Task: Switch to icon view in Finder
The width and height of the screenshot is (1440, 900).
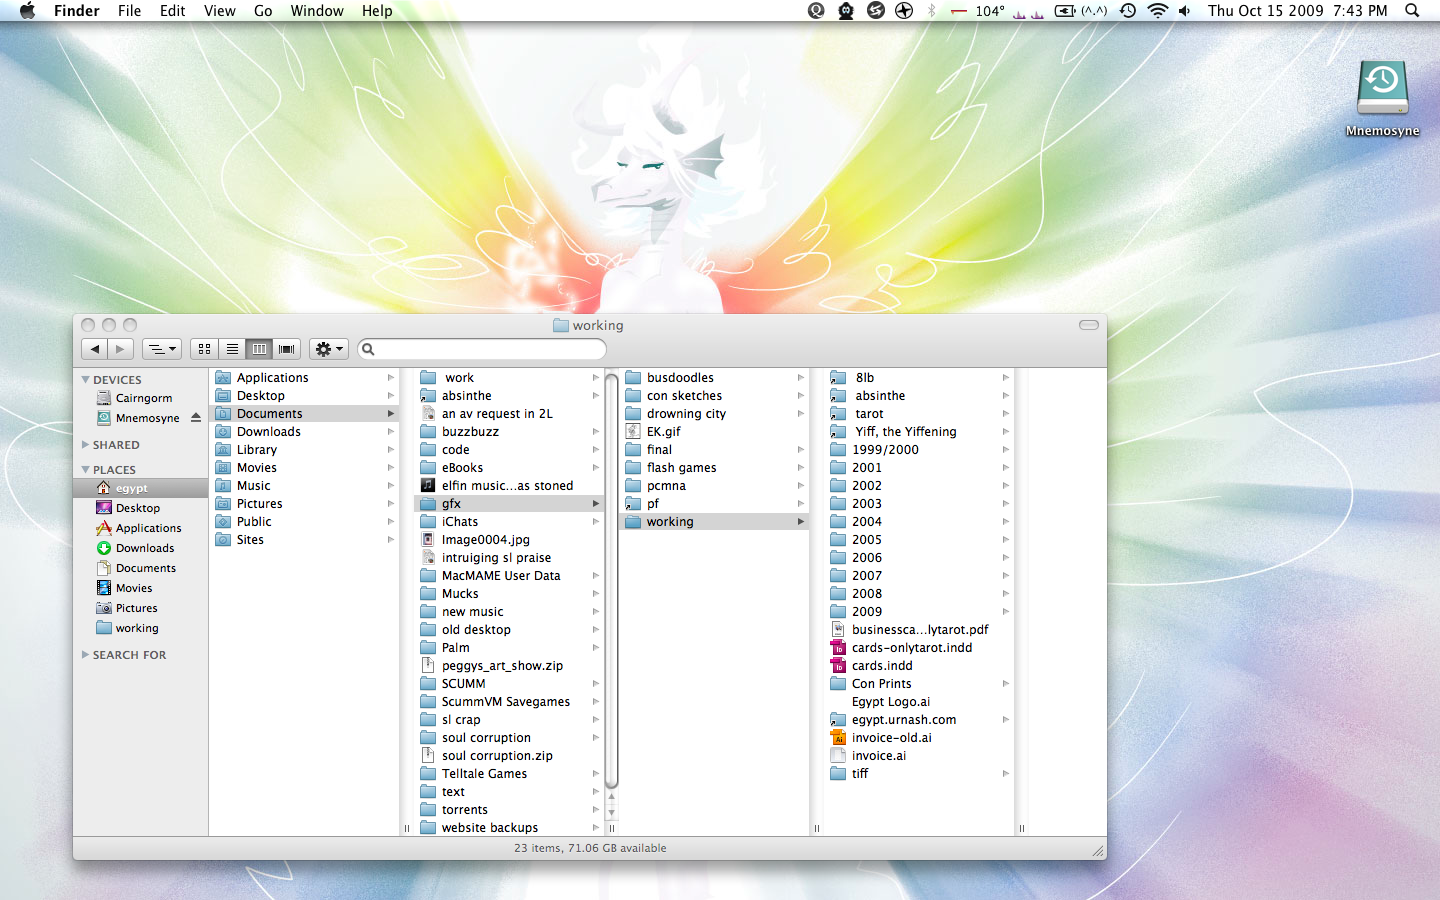Action: coord(204,349)
